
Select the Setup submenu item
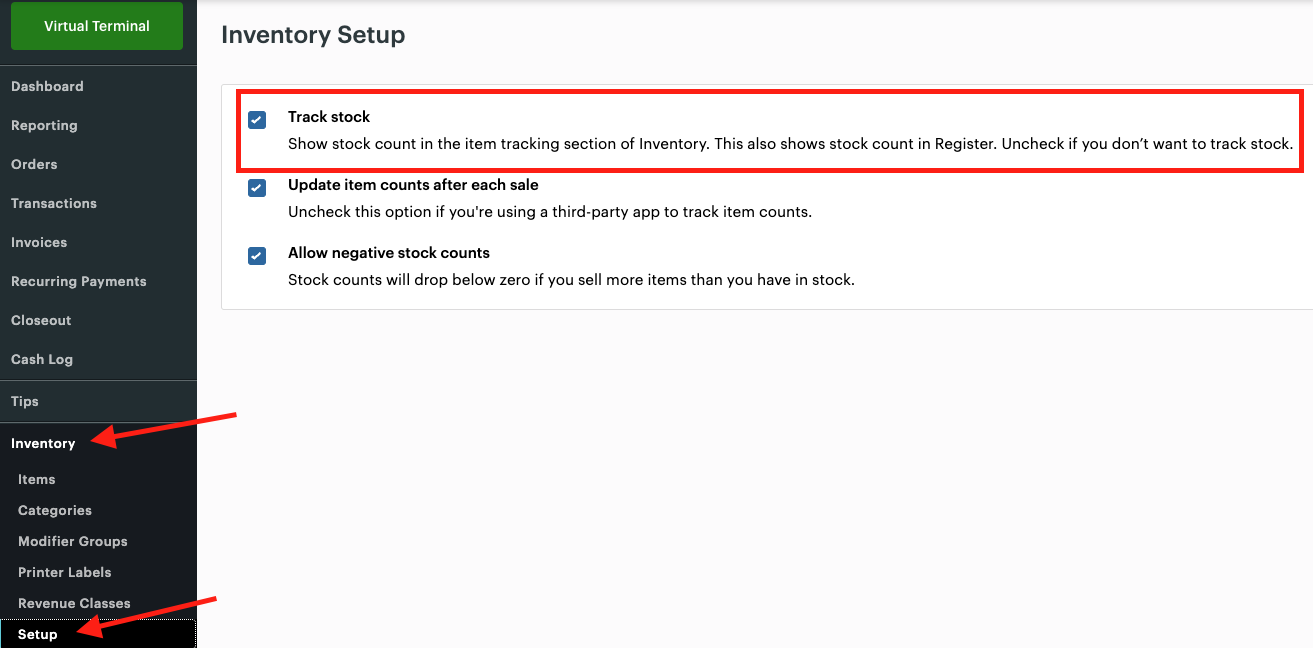pyautogui.click(x=38, y=635)
